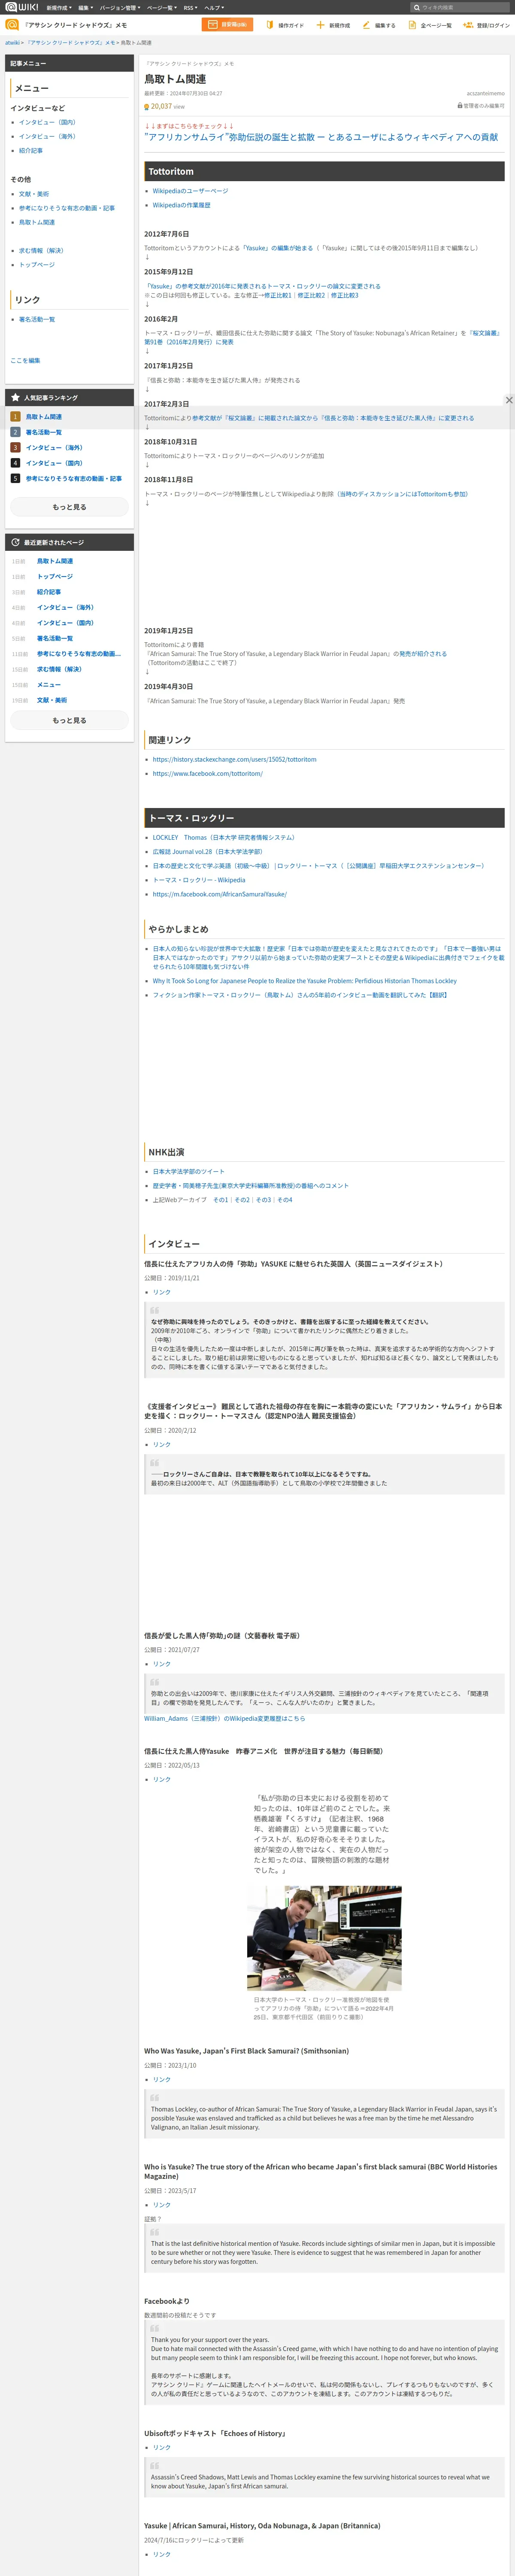Open "アフリカンサムライ"弥助伝説の誕生と拡散 headline link

coord(321,137)
